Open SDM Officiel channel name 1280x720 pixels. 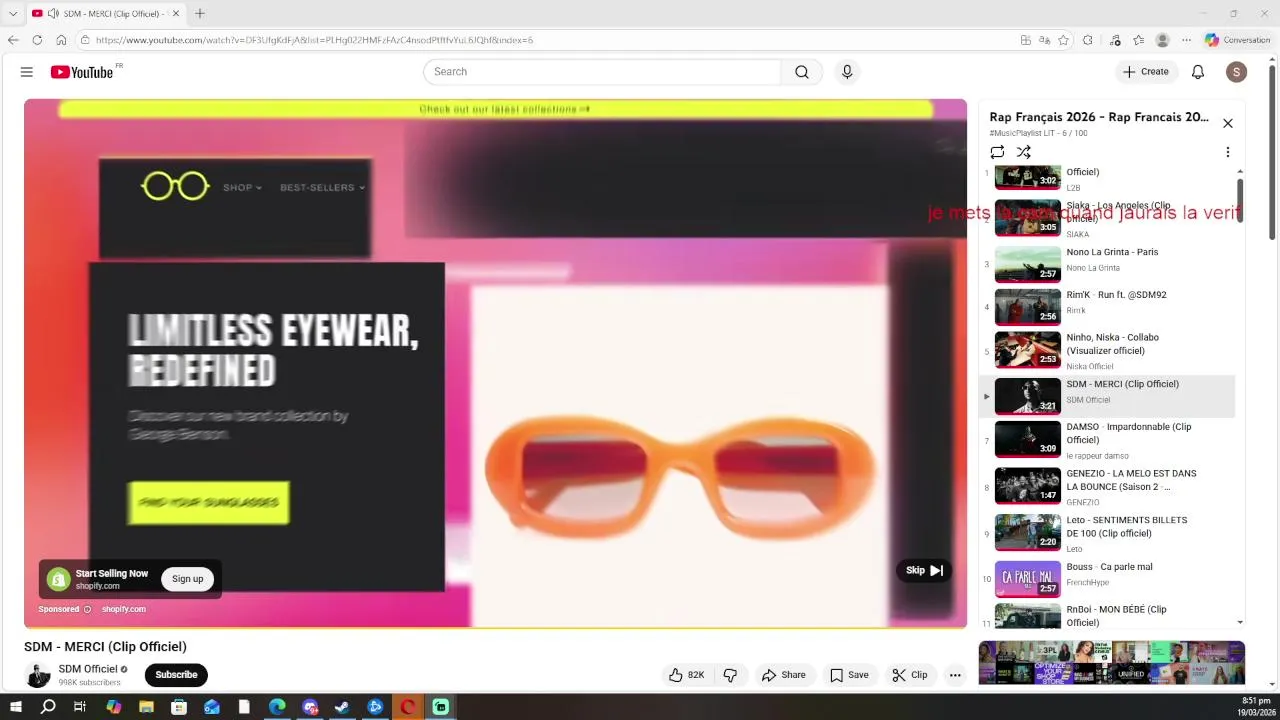pos(87,669)
